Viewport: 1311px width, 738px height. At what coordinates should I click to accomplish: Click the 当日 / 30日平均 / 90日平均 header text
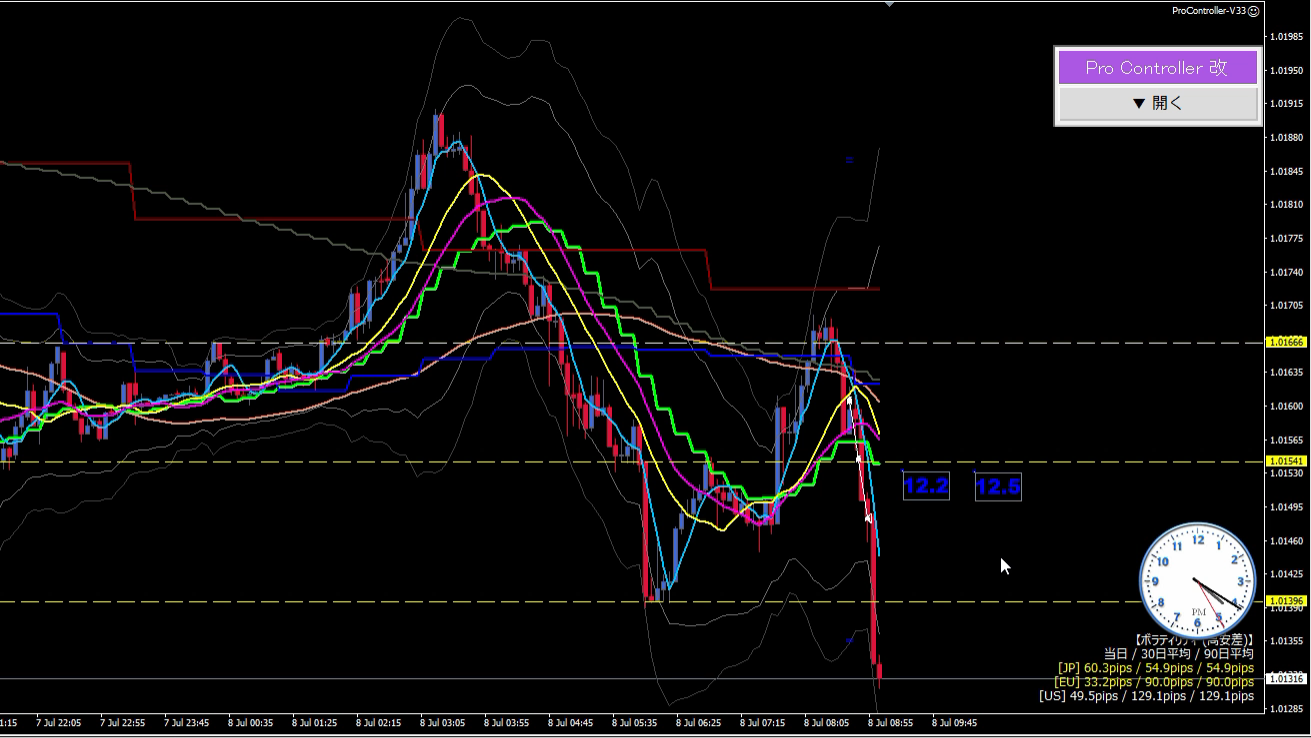pos(1178,654)
